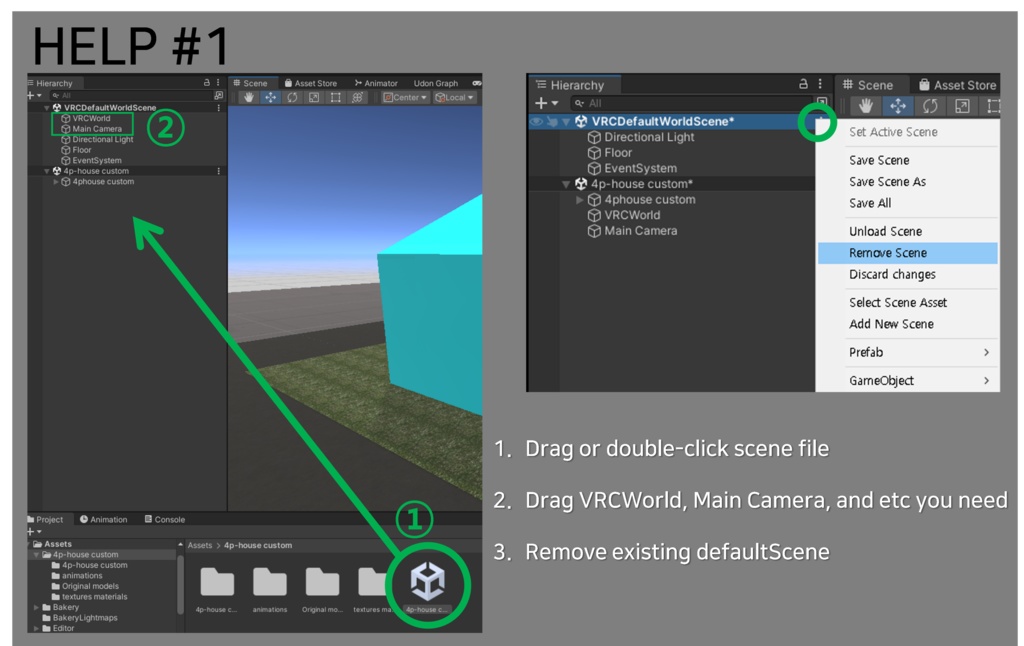
Task: Open Hierarchy panel options menu in right screenshot
Action: click(820, 84)
